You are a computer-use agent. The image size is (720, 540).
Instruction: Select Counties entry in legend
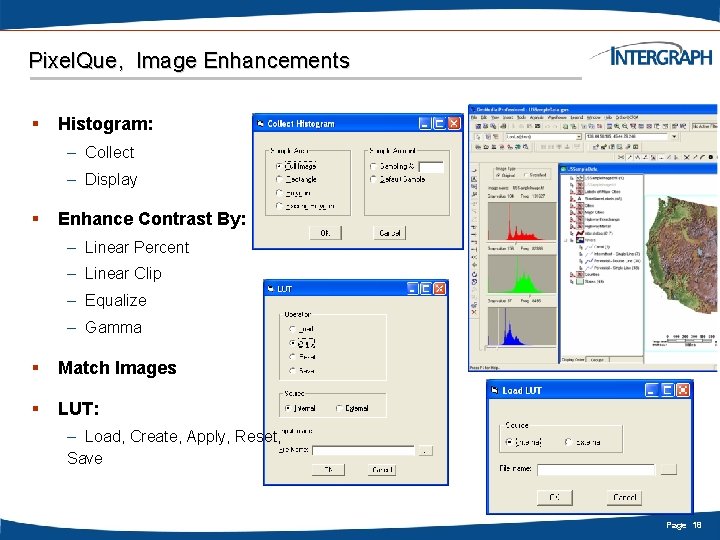pos(592,274)
